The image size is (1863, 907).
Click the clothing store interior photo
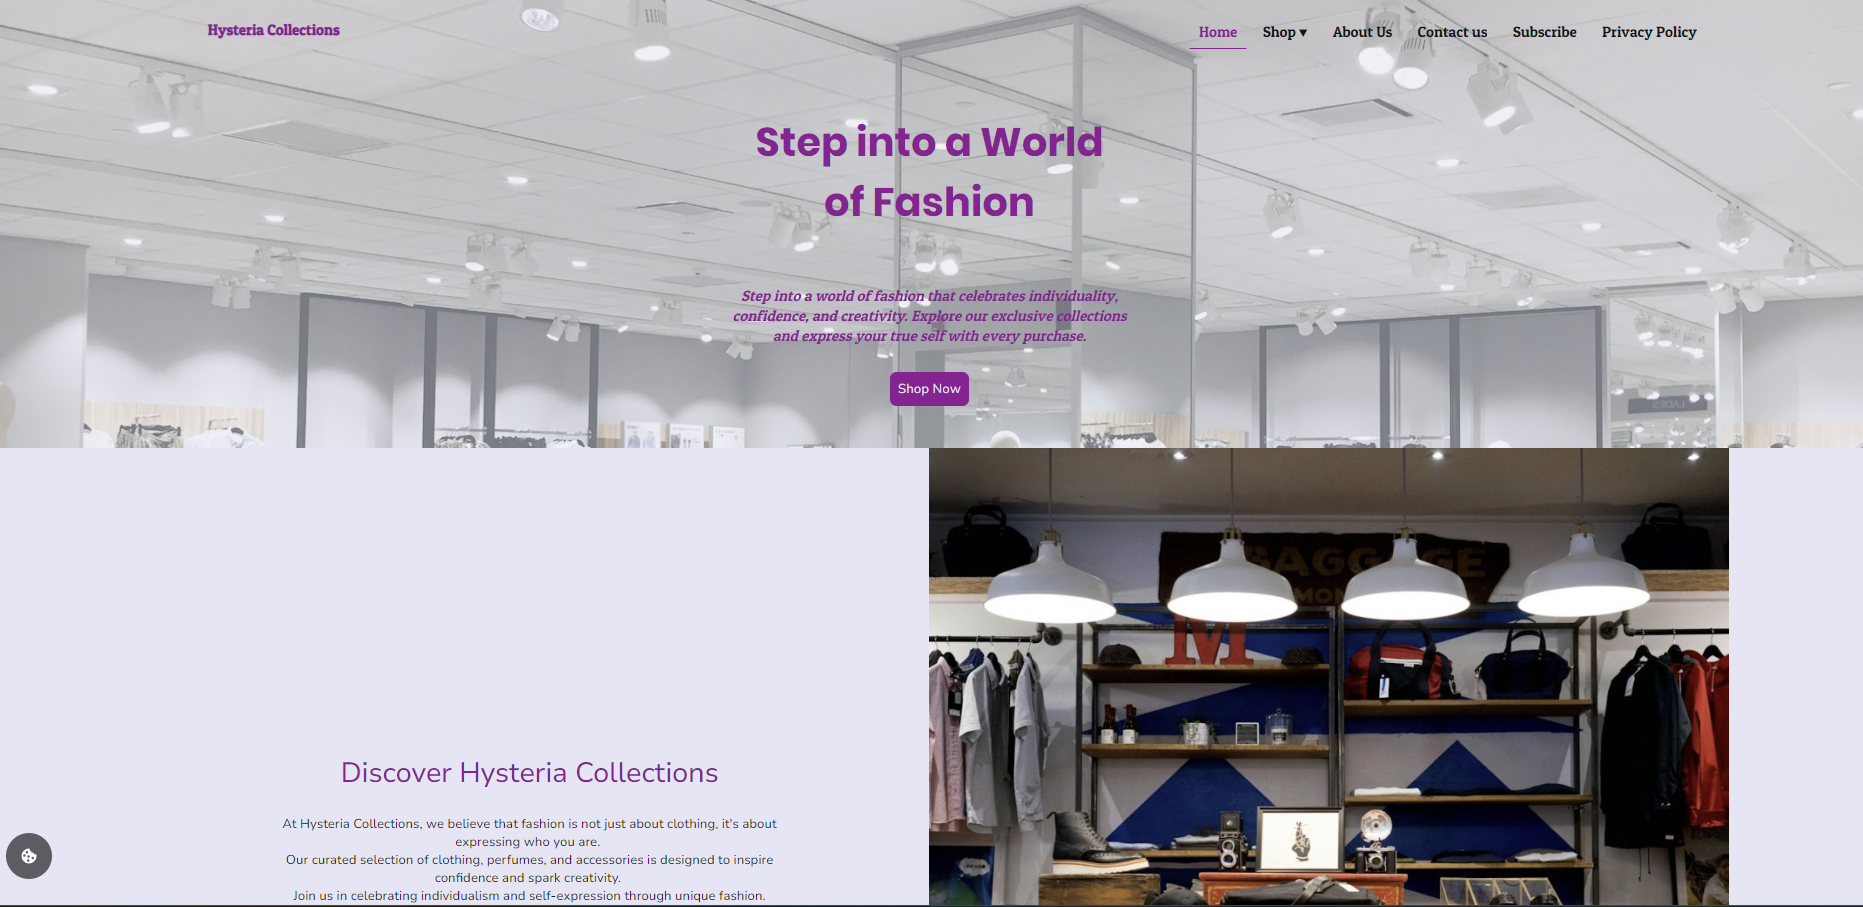(x=1329, y=677)
